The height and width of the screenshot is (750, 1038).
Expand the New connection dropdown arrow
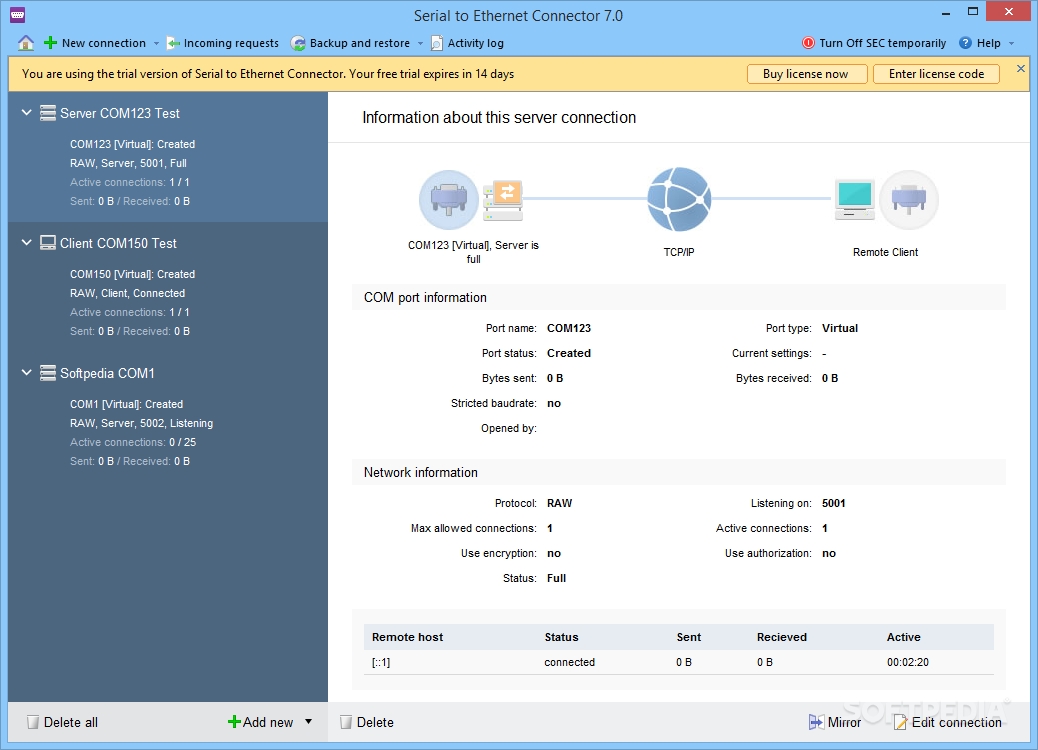point(156,44)
